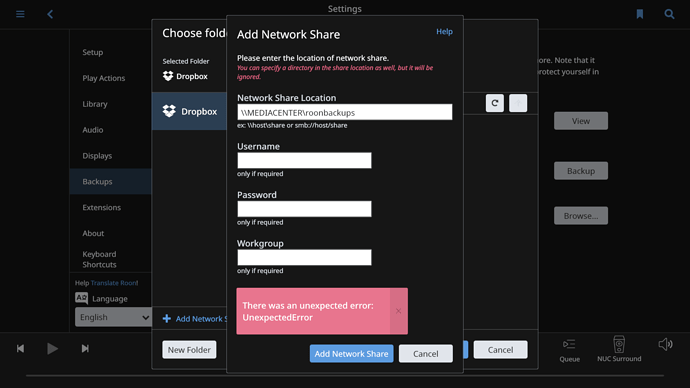Viewport: 690px width, 388px height.
Task: Play the current track
Action: pyautogui.click(x=52, y=348)
